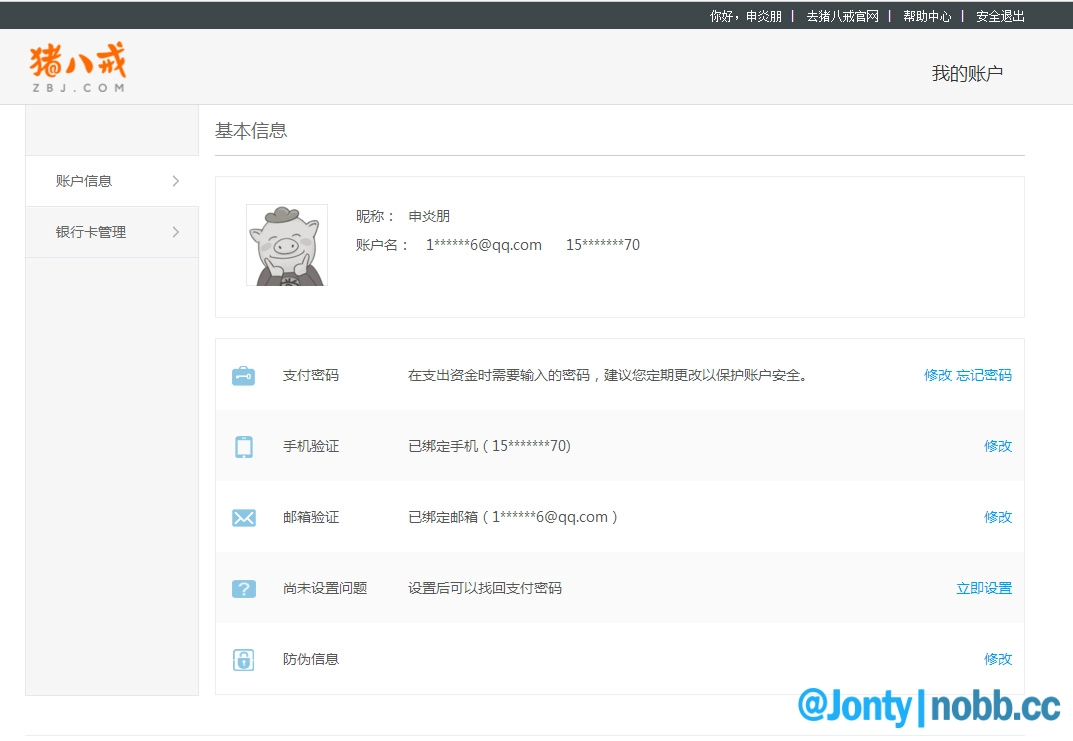Viewport: 1073px width, 741px height.
Task: Modify the bound phone number via 修改
Action: coord(997,446)
